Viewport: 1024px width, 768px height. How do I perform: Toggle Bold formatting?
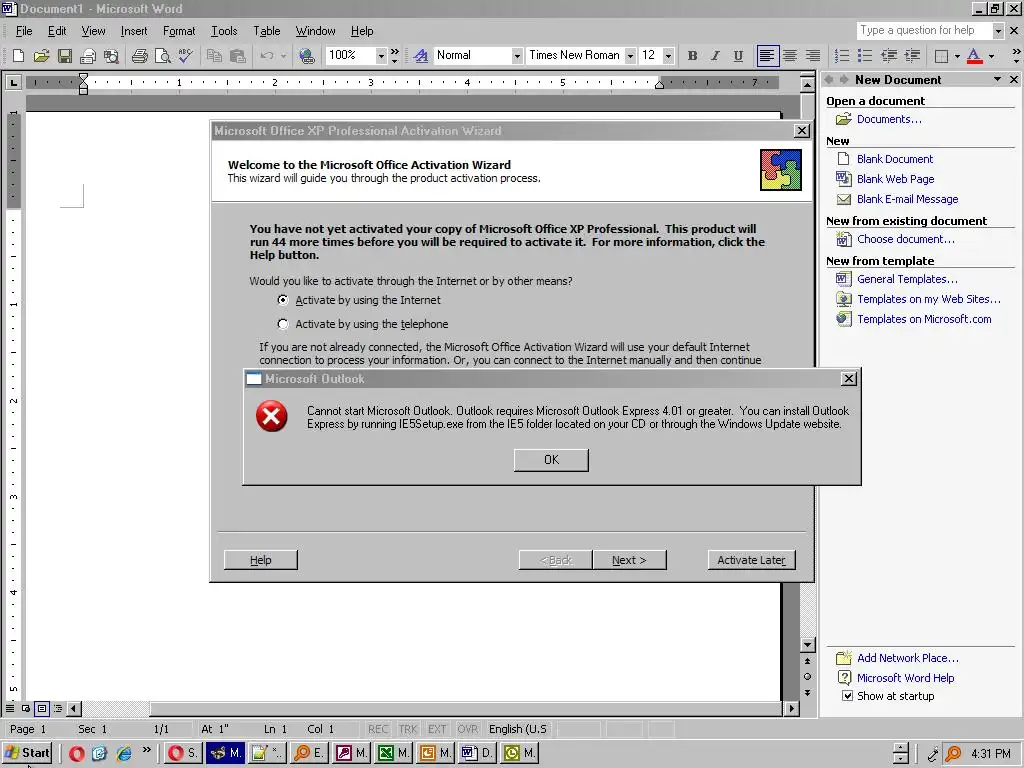pos(692,56)
